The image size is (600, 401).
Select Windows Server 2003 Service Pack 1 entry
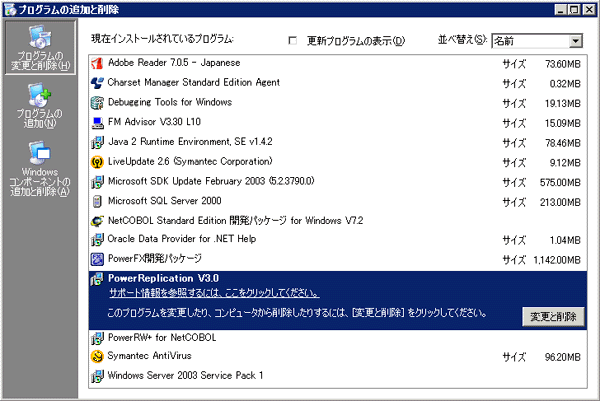click(x=338, y=376)
